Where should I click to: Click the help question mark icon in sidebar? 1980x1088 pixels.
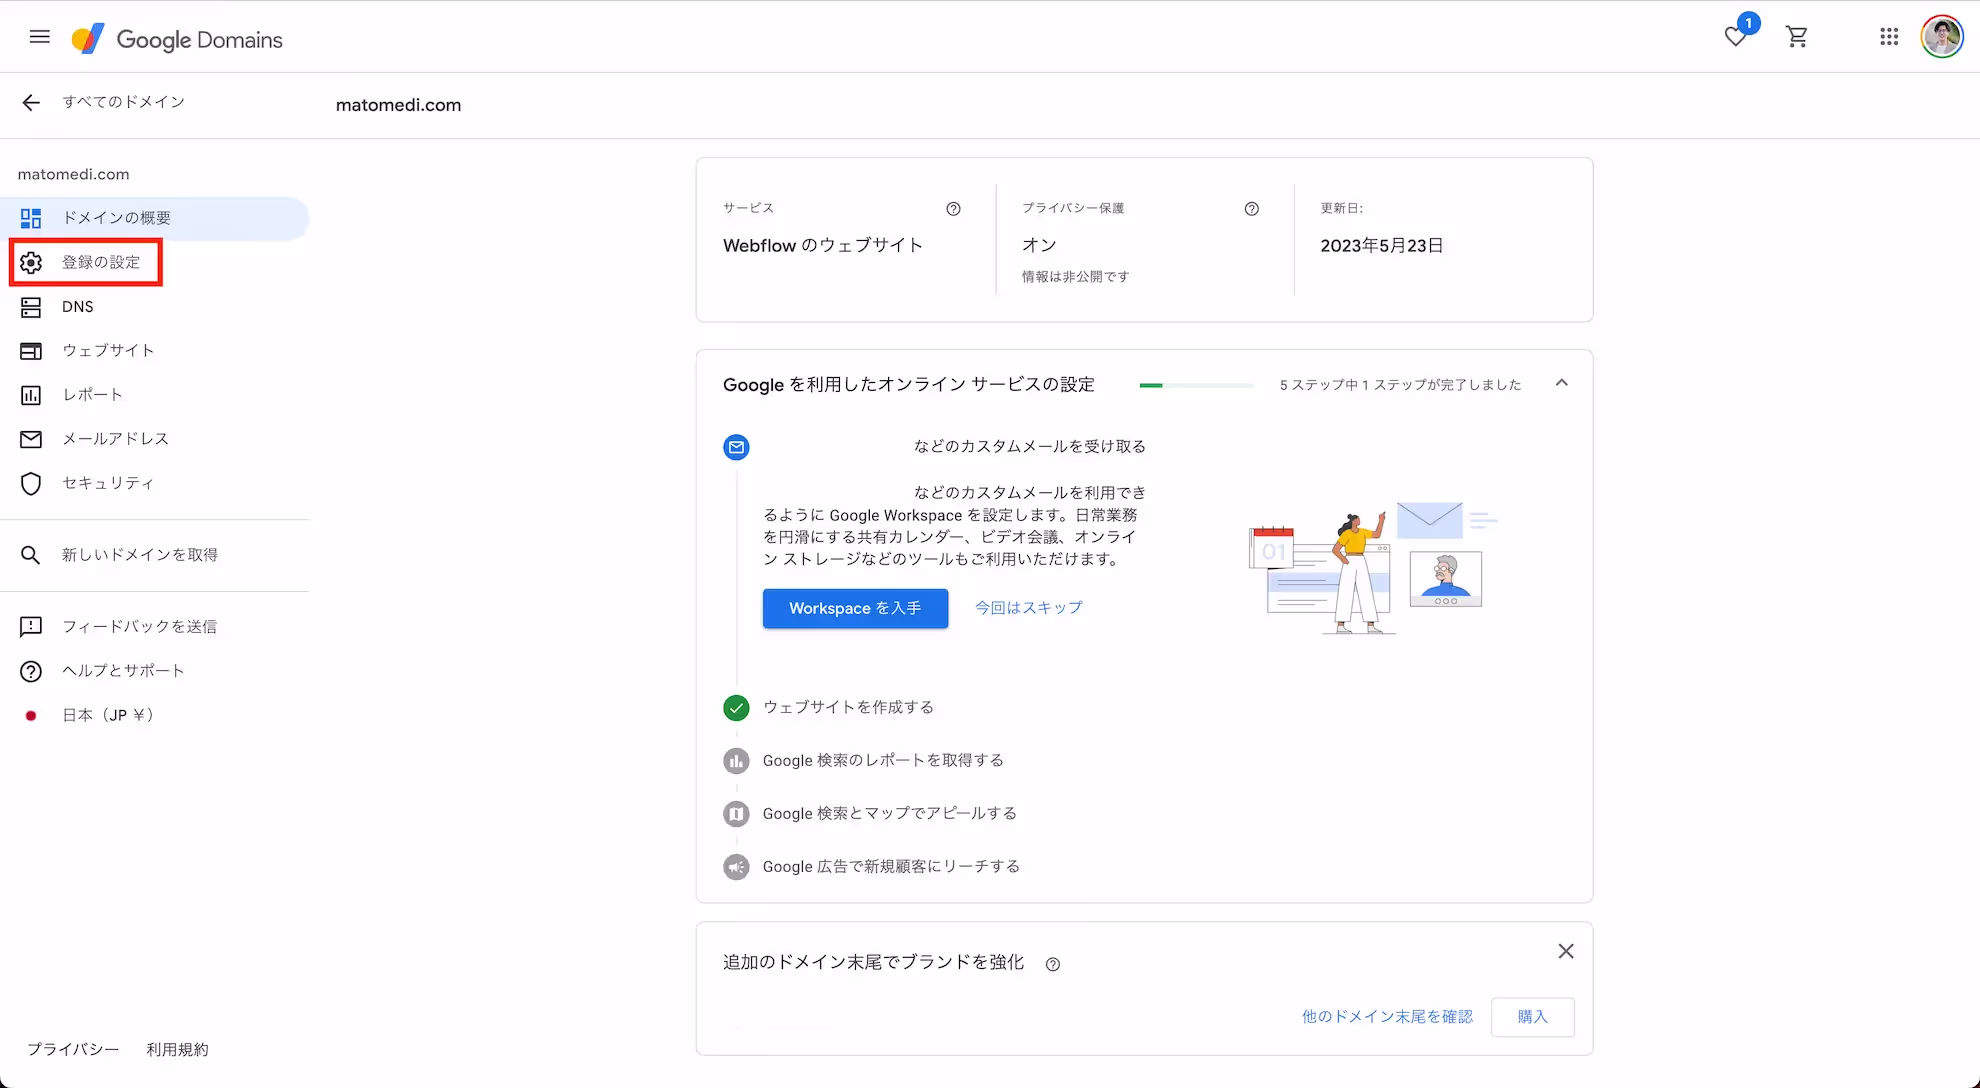tap(31, 671)
